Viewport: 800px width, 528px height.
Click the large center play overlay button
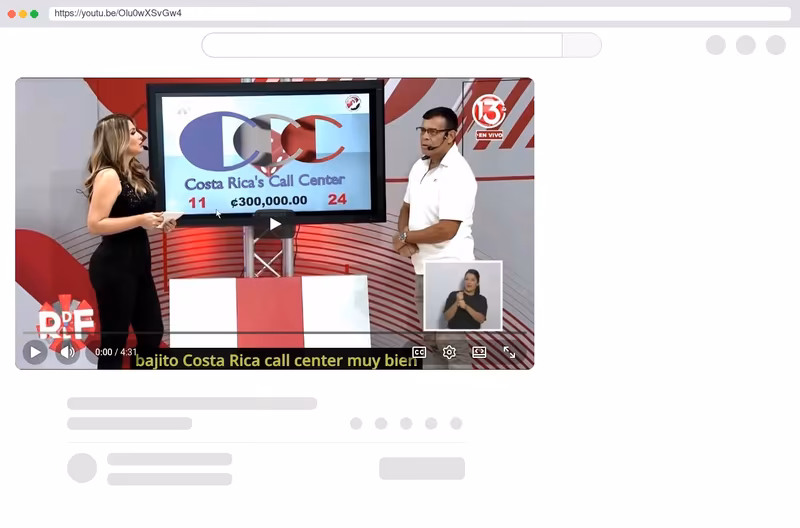pyautogui.click(x=274, y=224)
